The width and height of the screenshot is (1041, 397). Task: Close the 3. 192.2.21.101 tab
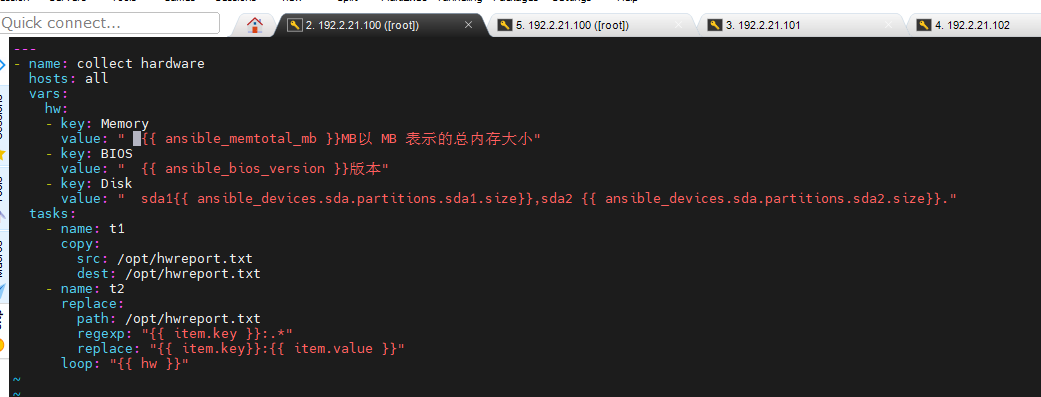888,25
